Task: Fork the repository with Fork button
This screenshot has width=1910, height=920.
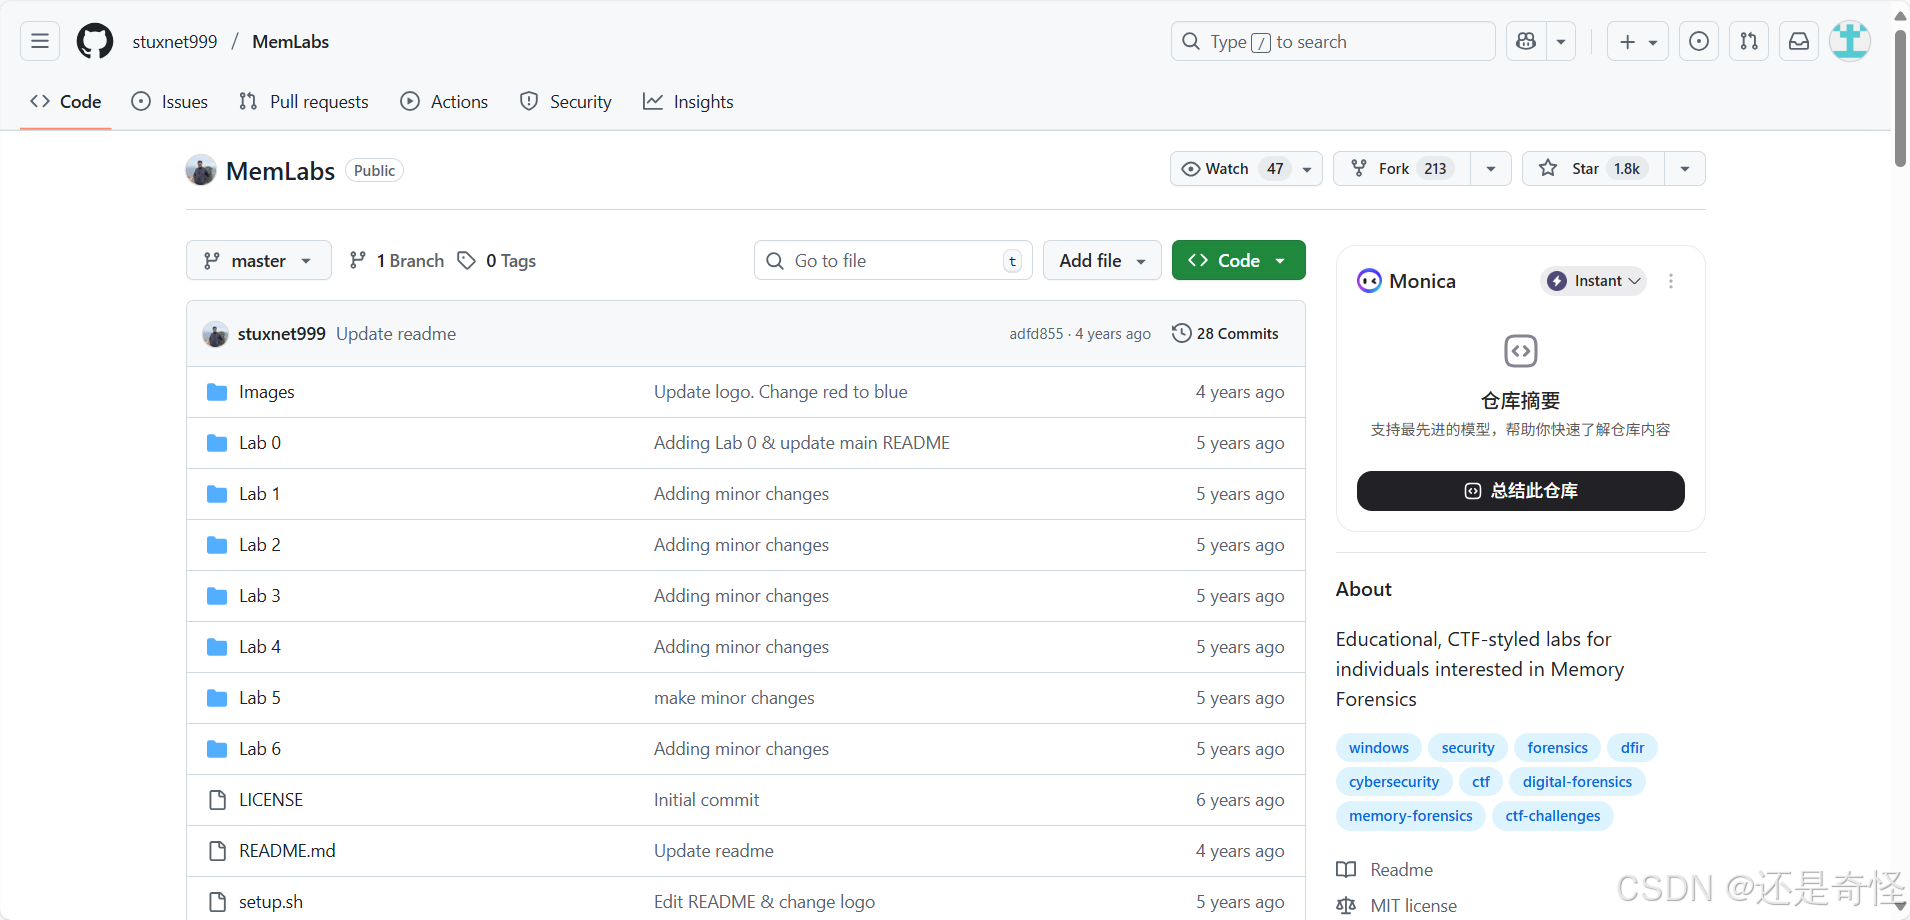Action: click(1402, 169)
